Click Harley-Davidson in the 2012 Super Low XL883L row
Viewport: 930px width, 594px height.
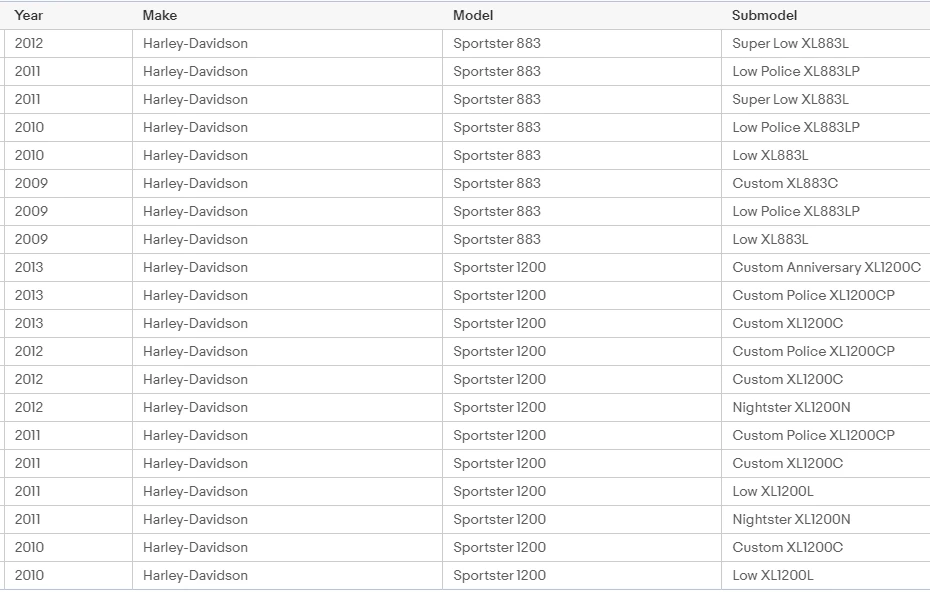coord(195,43)
